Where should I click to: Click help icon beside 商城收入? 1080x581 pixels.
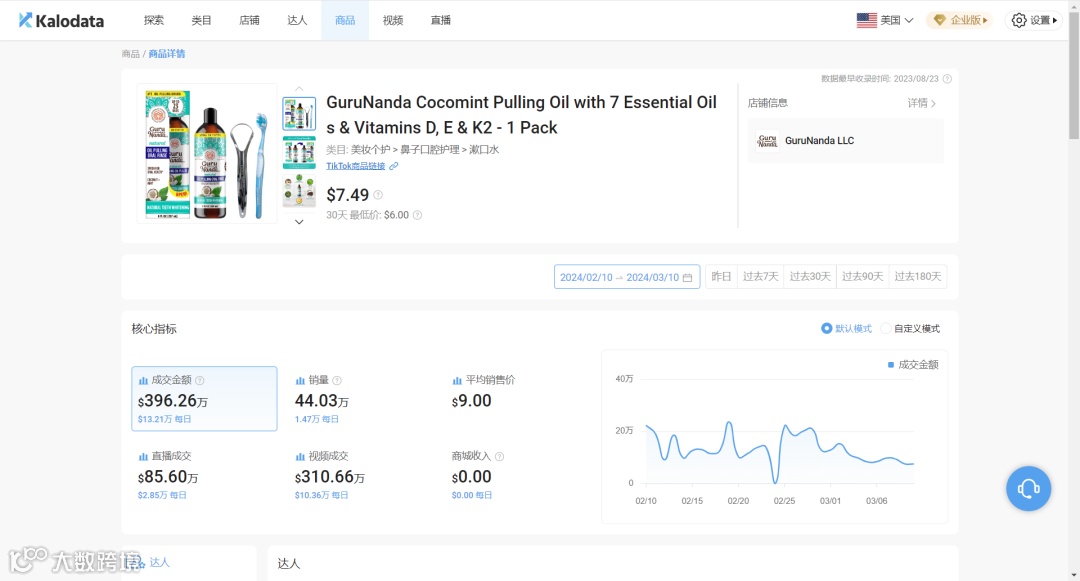click(499, 456)
